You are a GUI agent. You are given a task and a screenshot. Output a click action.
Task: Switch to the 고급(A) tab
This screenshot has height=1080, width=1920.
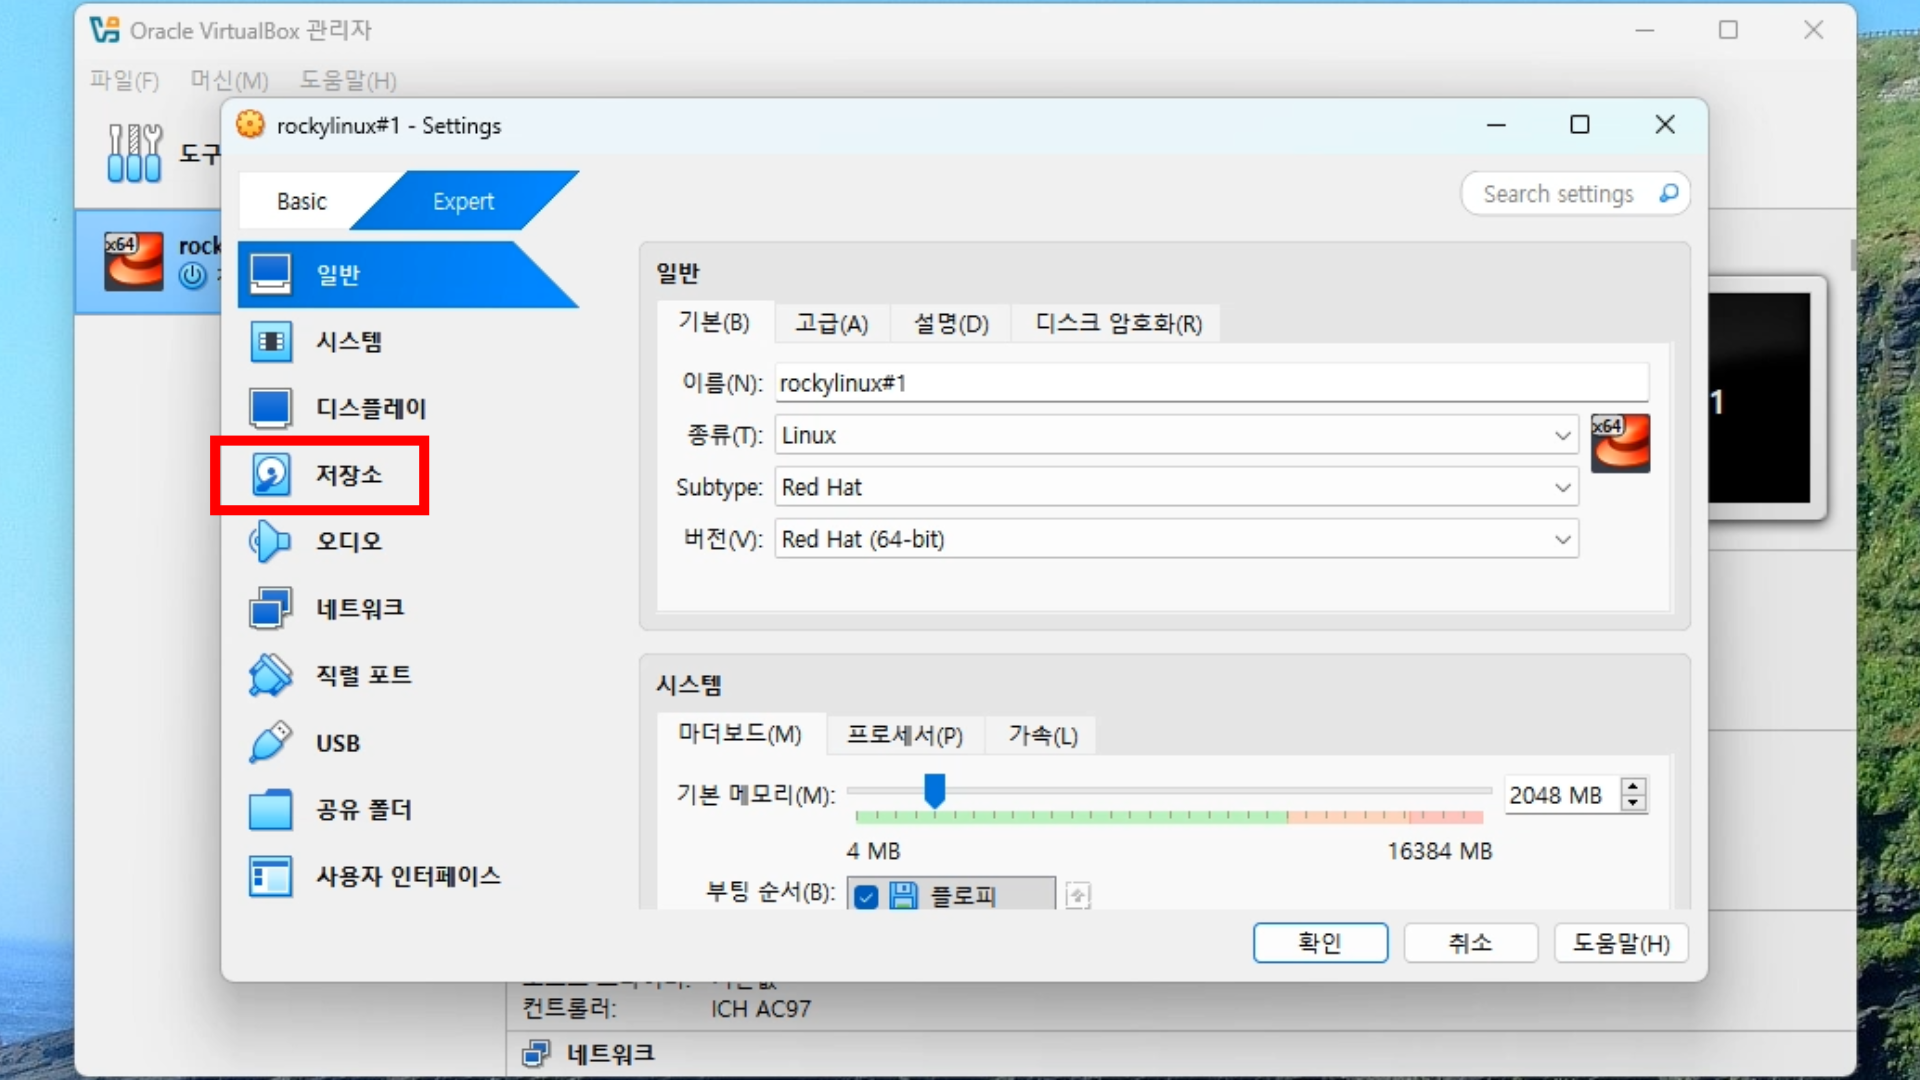tap(831, 323)
